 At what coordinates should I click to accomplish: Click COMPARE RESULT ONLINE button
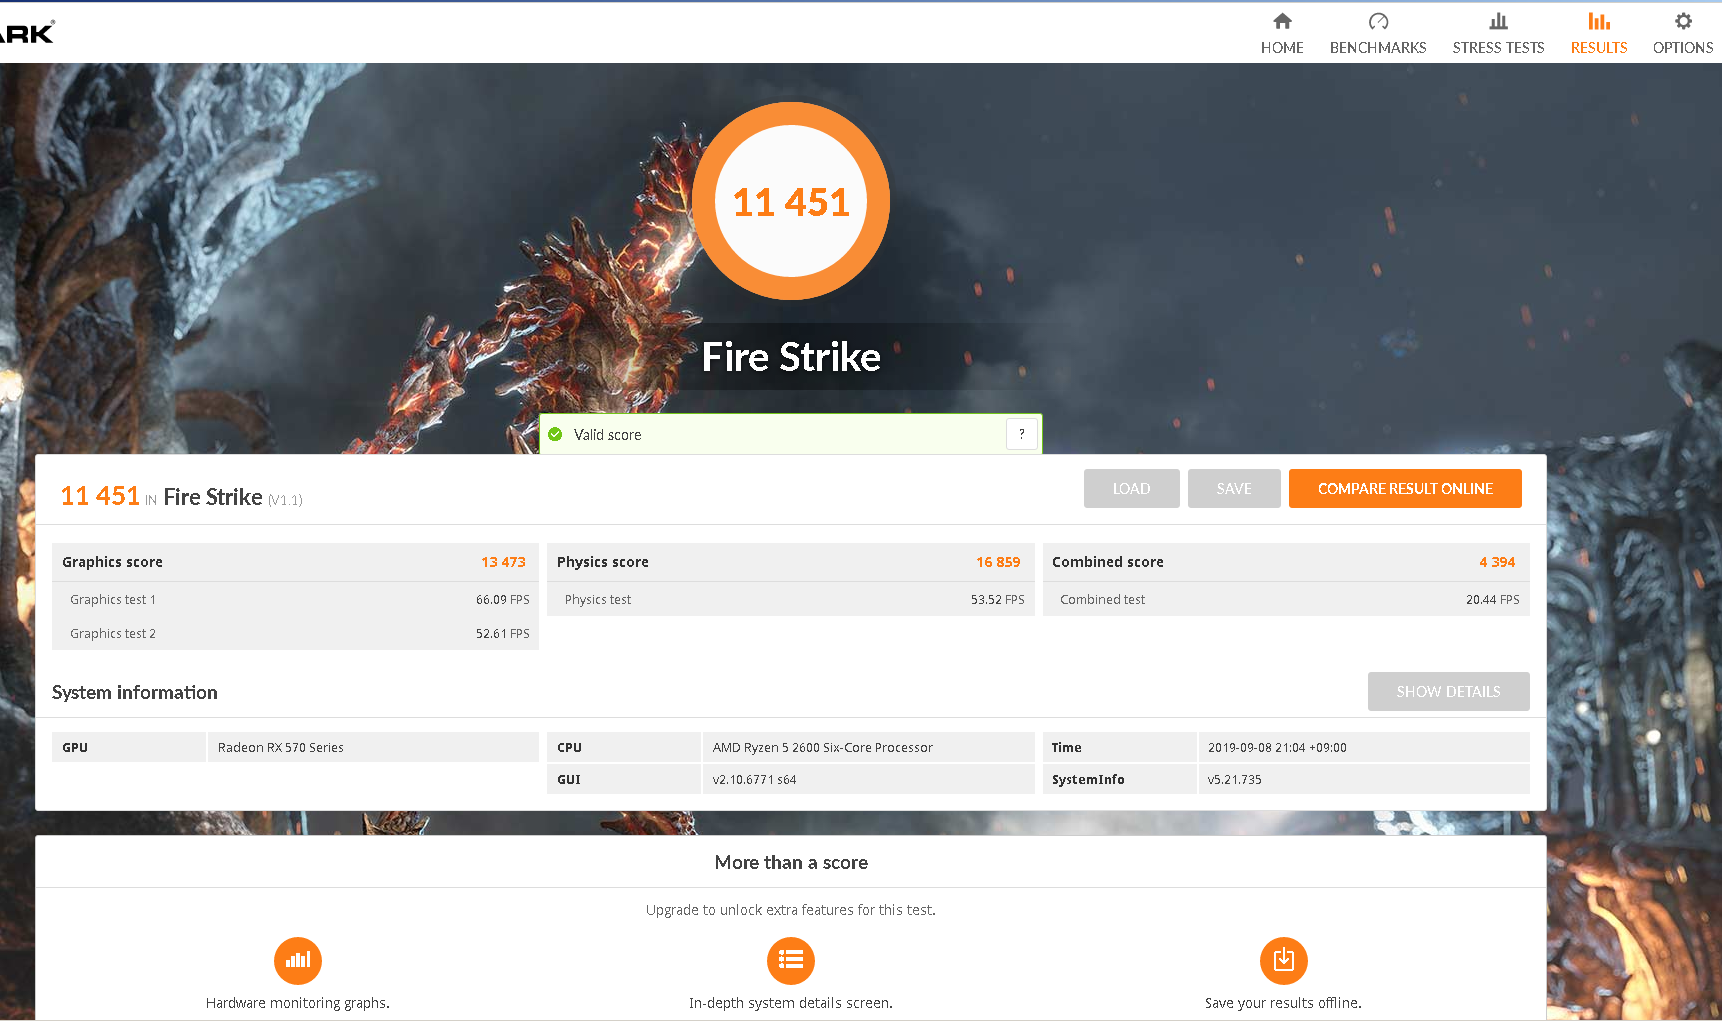pyautogui.click(x=1405, y=488)
